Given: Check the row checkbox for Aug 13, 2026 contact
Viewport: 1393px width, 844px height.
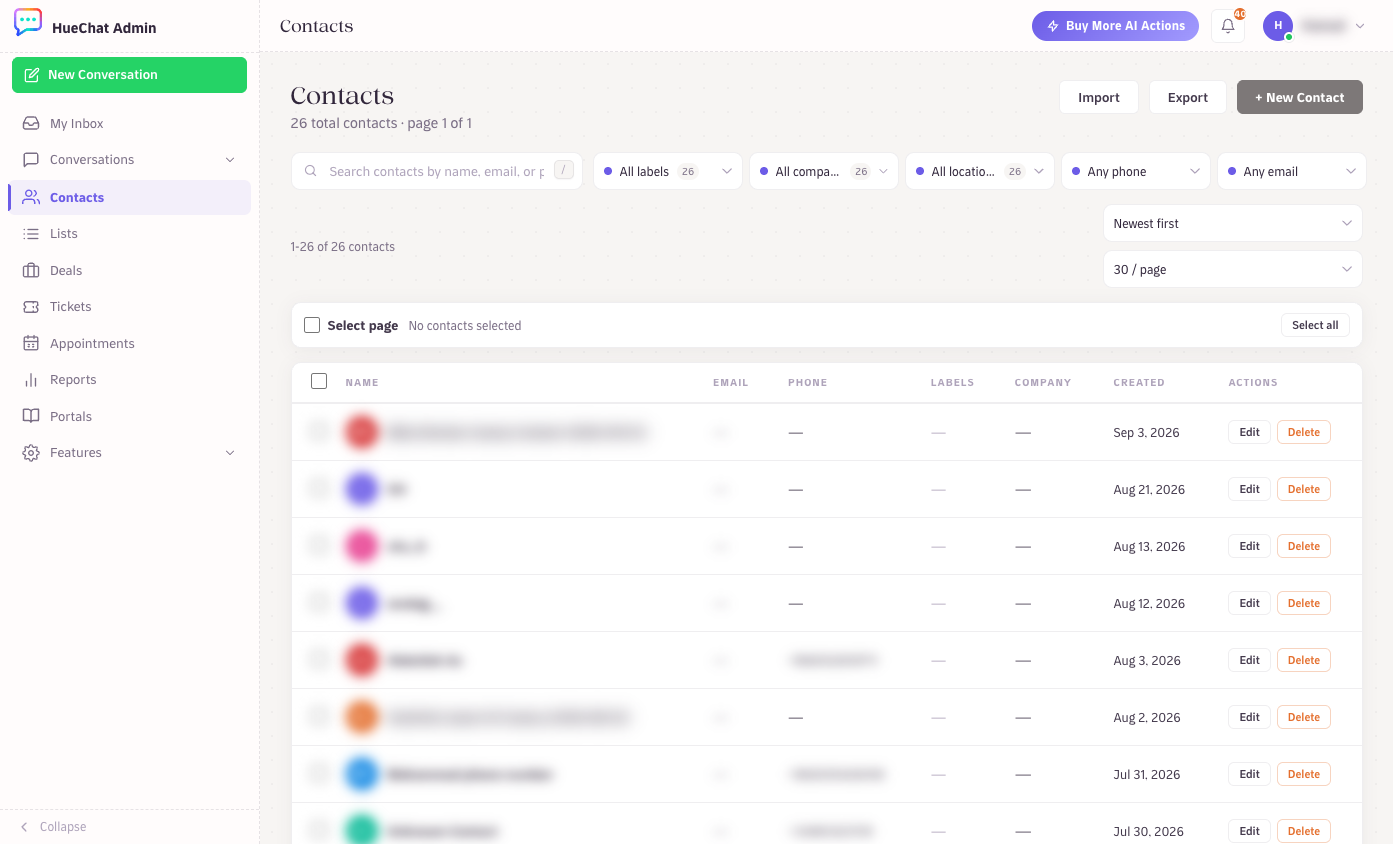Looking at the screenshot, I should tap(319, 546).
